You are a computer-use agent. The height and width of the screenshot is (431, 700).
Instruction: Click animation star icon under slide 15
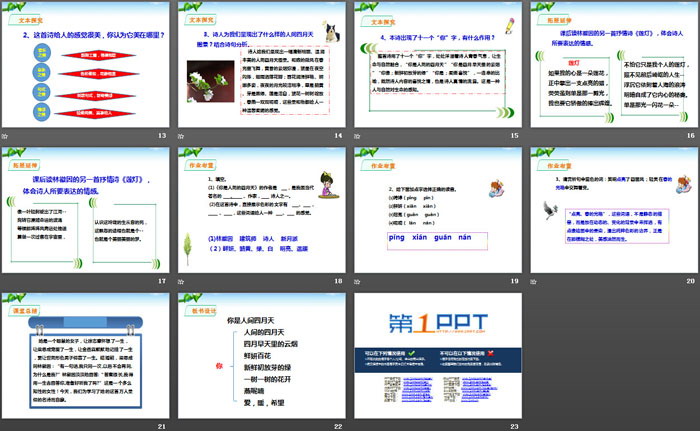click(x=358, y=136)
